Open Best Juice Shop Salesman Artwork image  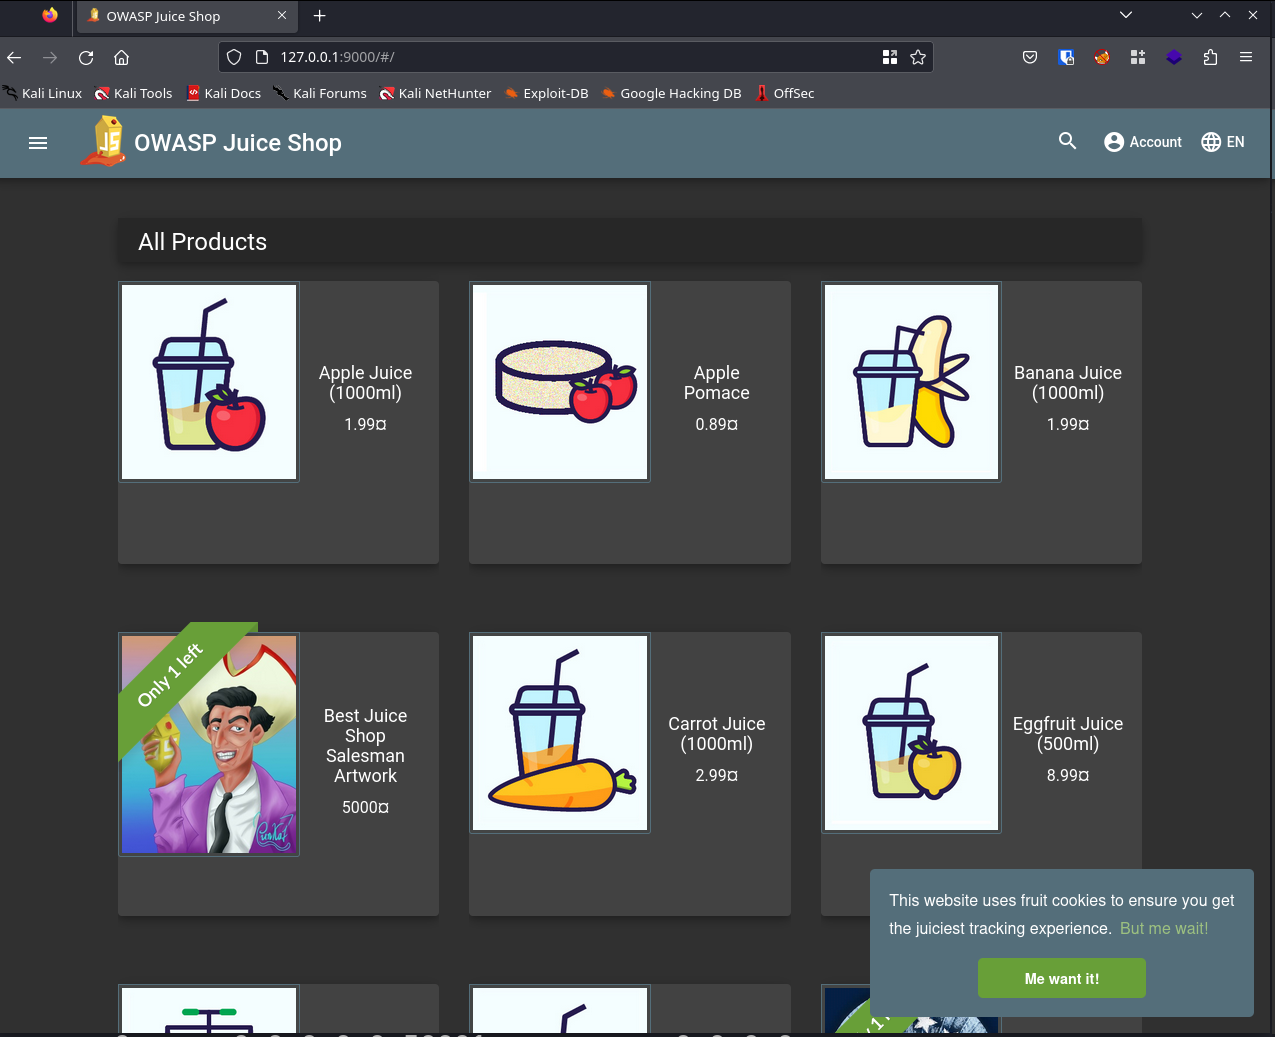click(x=209, y=744)
